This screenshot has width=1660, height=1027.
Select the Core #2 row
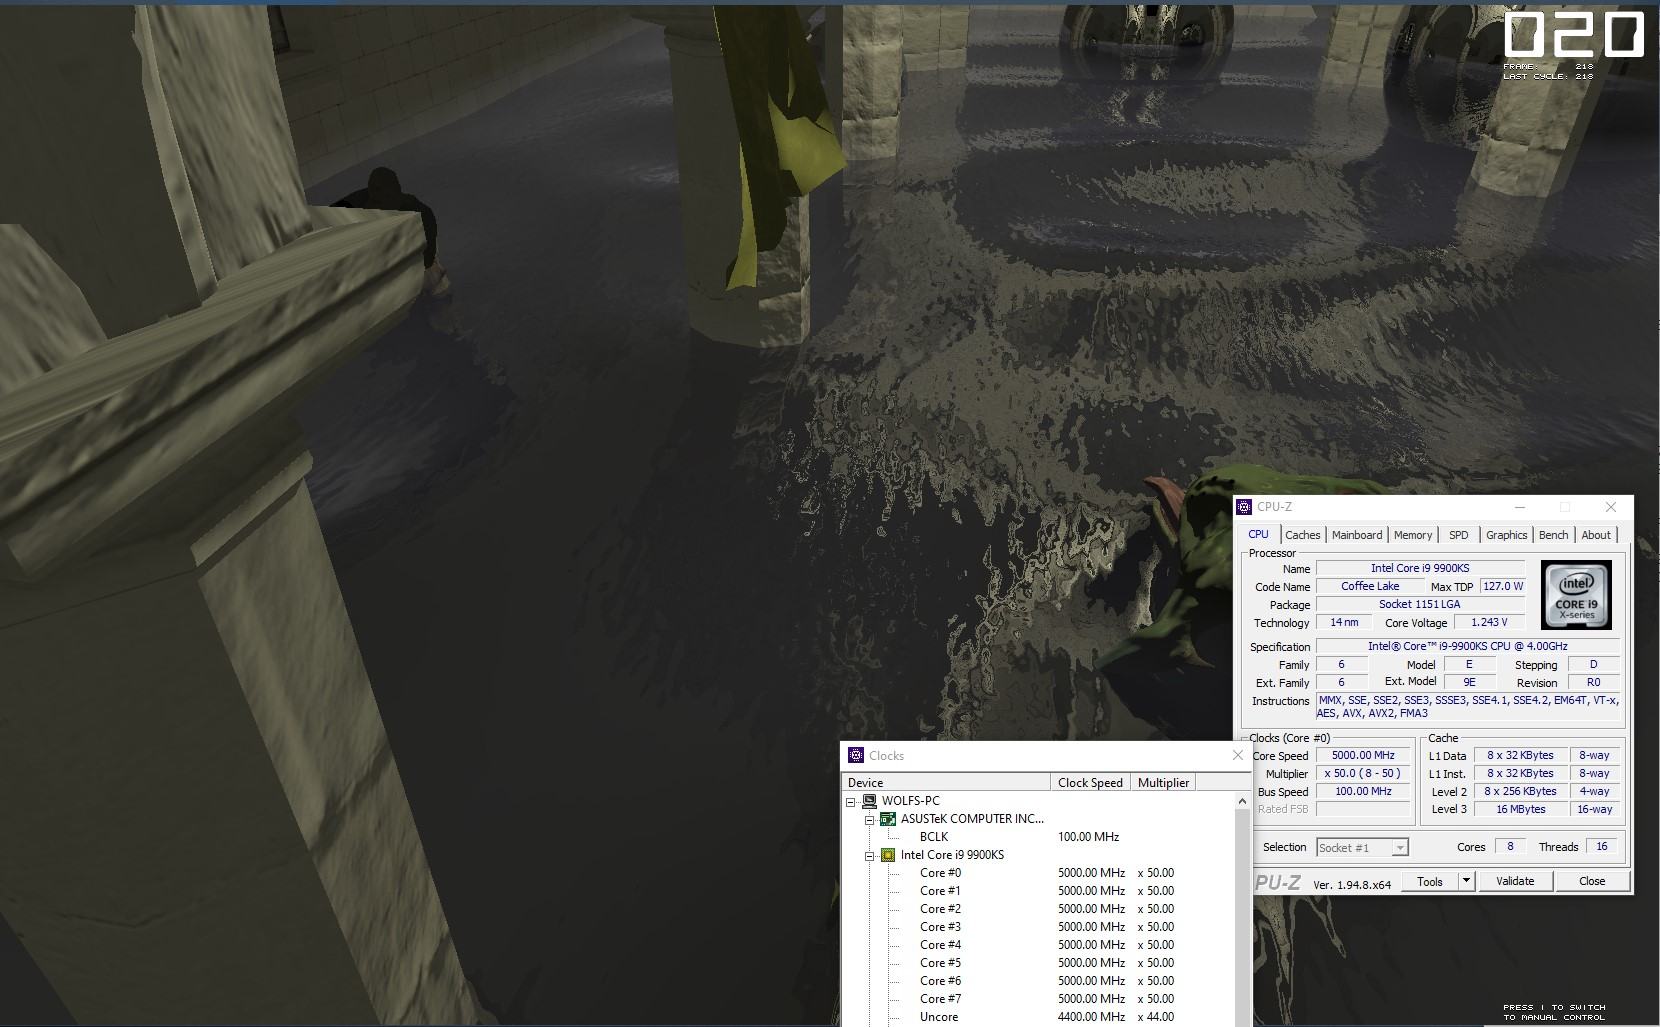1040,909
